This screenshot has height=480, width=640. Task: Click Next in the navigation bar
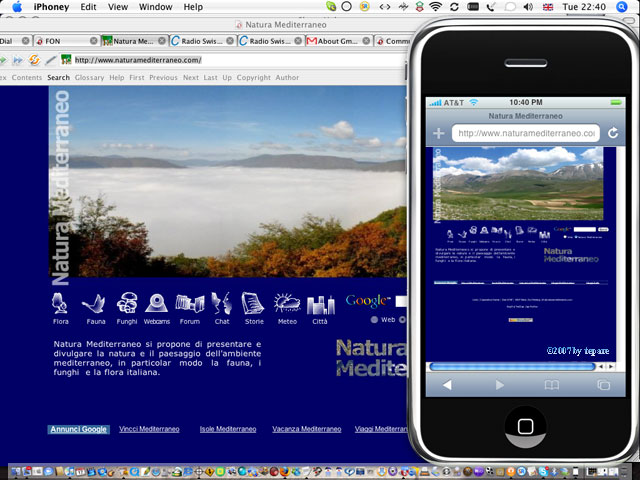(191, 78)
